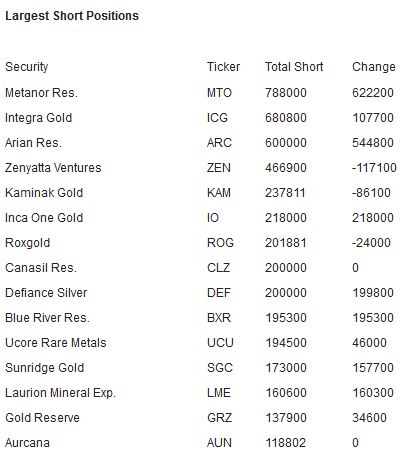Screen dimensions: 406x457
Task: Select the Aurcana security name
Action: 27,443
